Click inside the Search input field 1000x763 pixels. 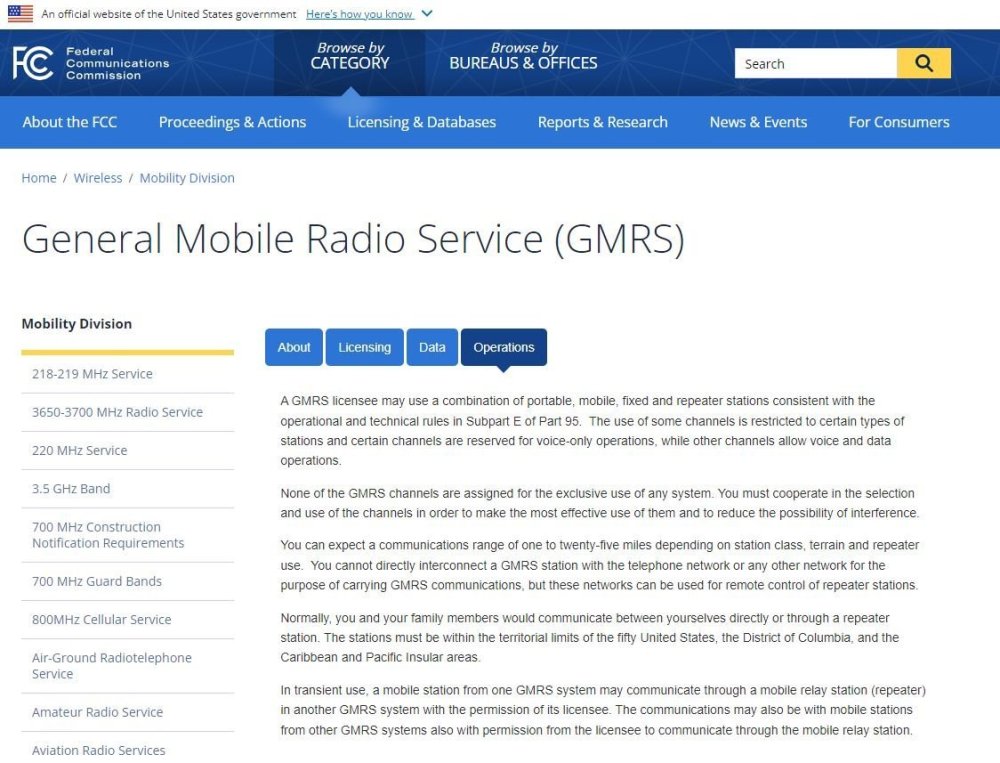(x=815, y=63)
